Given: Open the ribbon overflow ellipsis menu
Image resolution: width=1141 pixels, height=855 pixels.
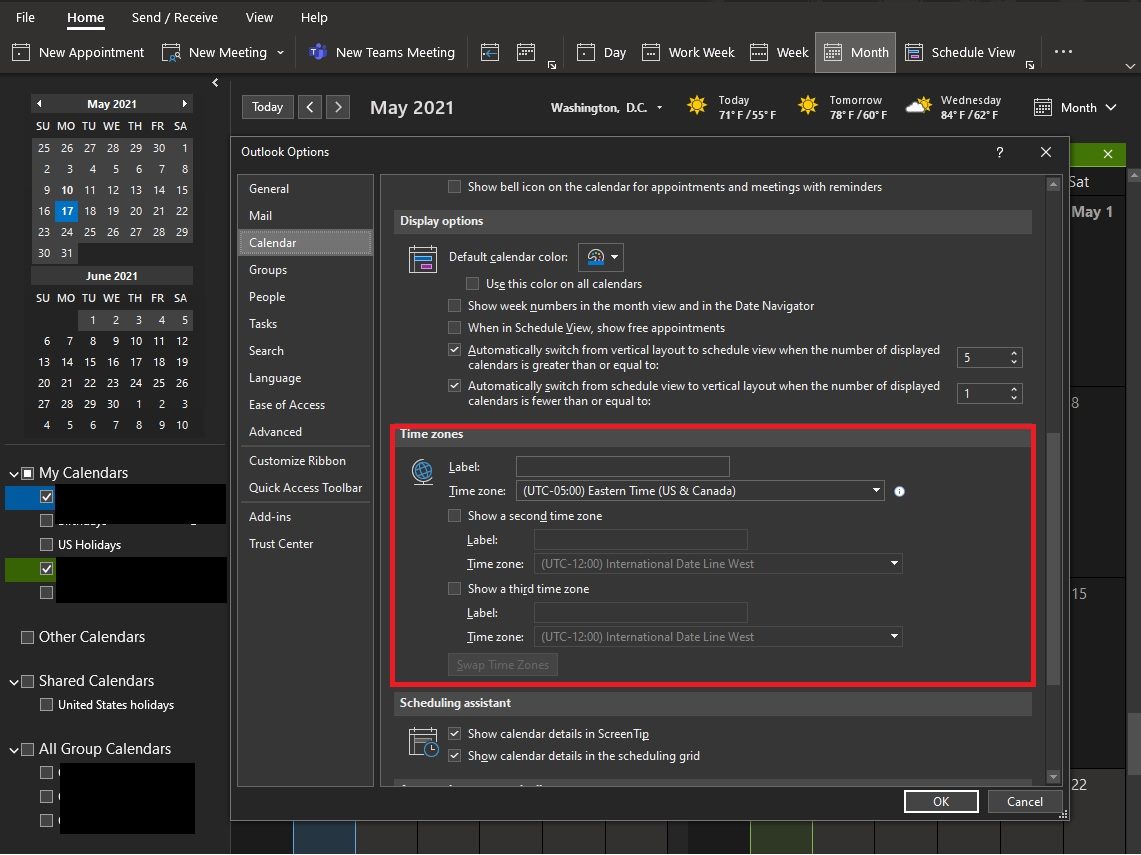Looking at the screenshot, I should 1063,52.
